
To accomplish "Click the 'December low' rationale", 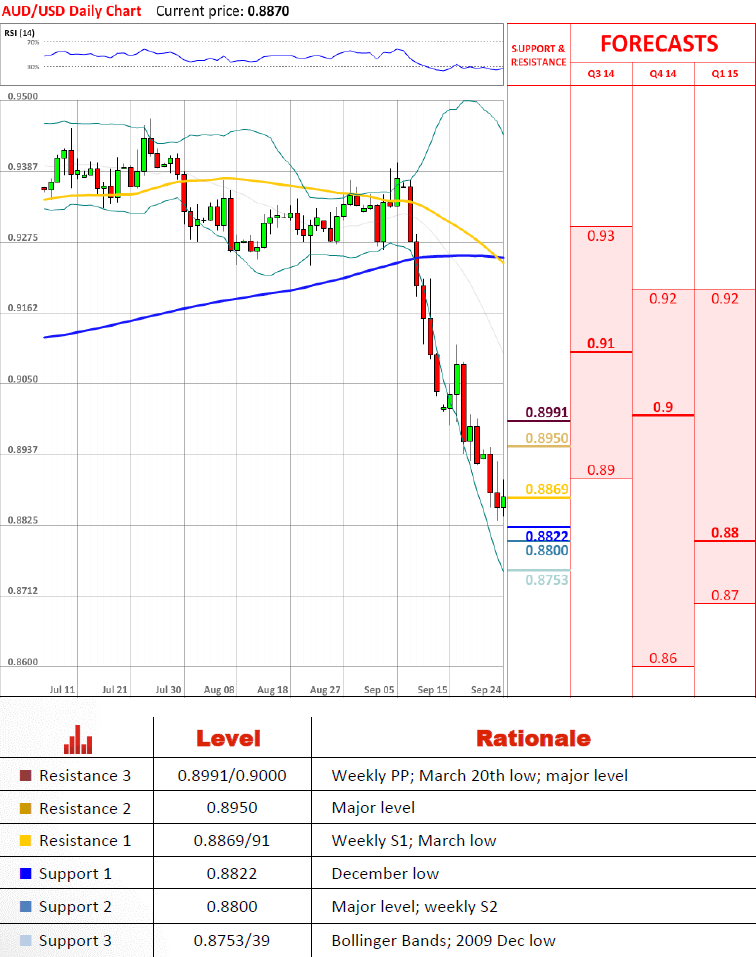I will 385,874.
